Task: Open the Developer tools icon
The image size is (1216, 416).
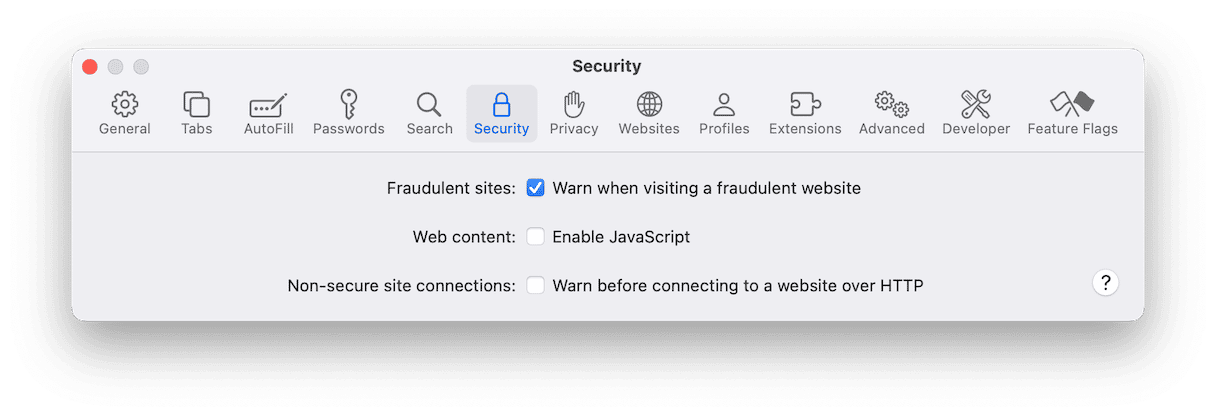Action: (976, 104)
